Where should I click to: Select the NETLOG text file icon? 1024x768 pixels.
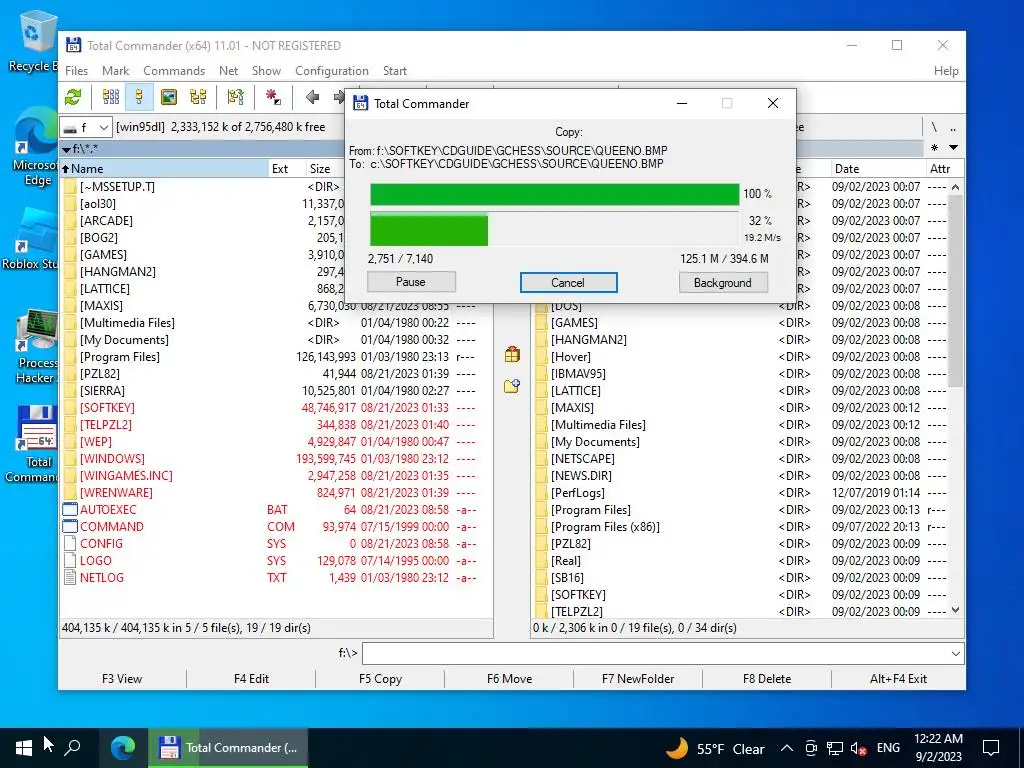click(70, 577)
